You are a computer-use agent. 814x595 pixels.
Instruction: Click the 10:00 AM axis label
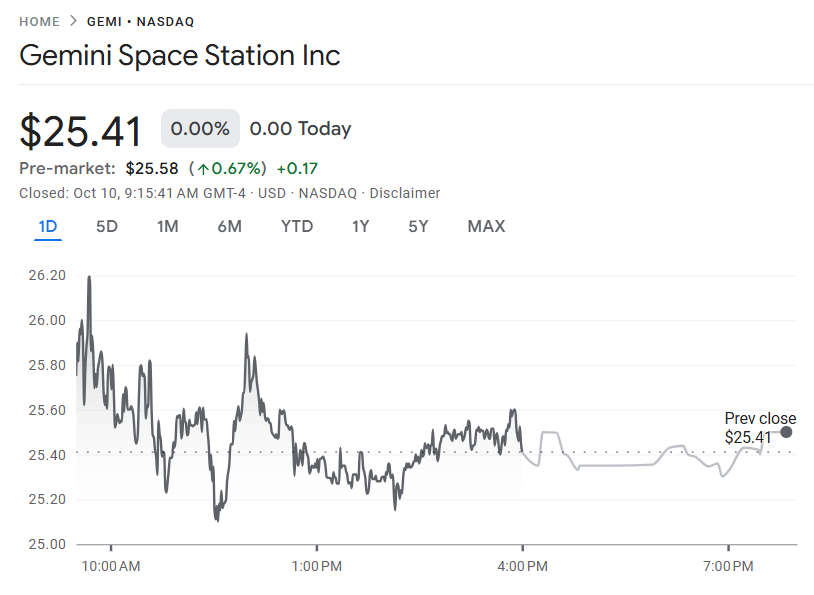pyautogui.click(x=111, y=567)
